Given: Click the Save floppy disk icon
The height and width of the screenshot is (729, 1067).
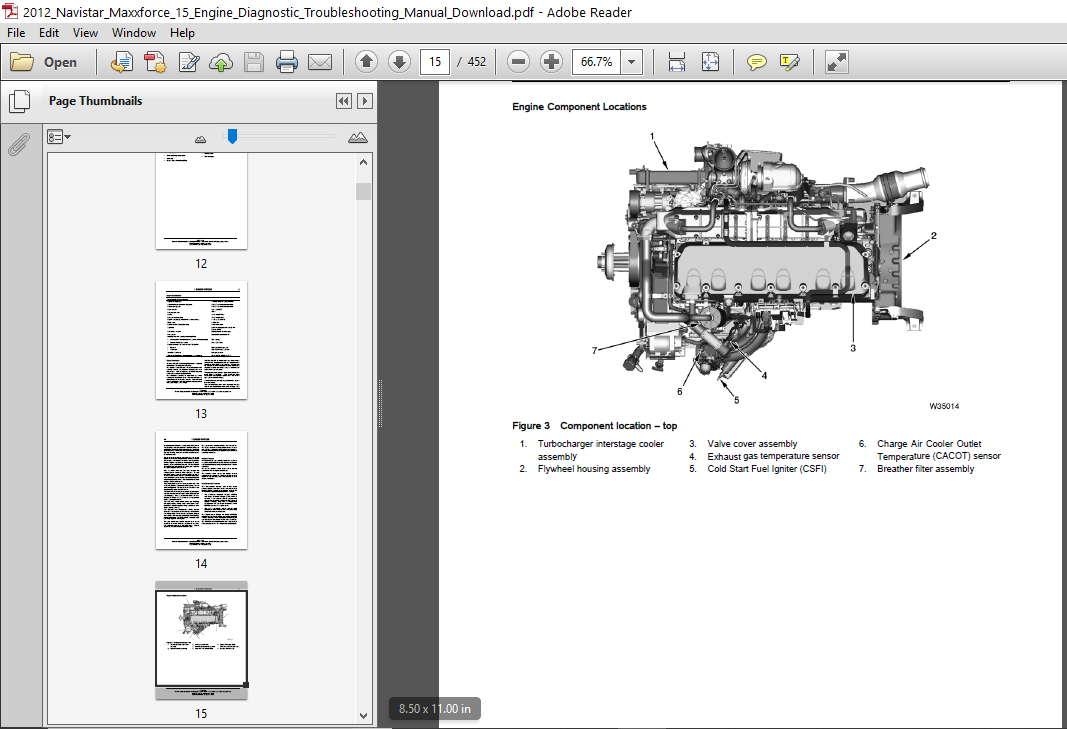Looking at the screenshot, I should (x=254, y=62).
